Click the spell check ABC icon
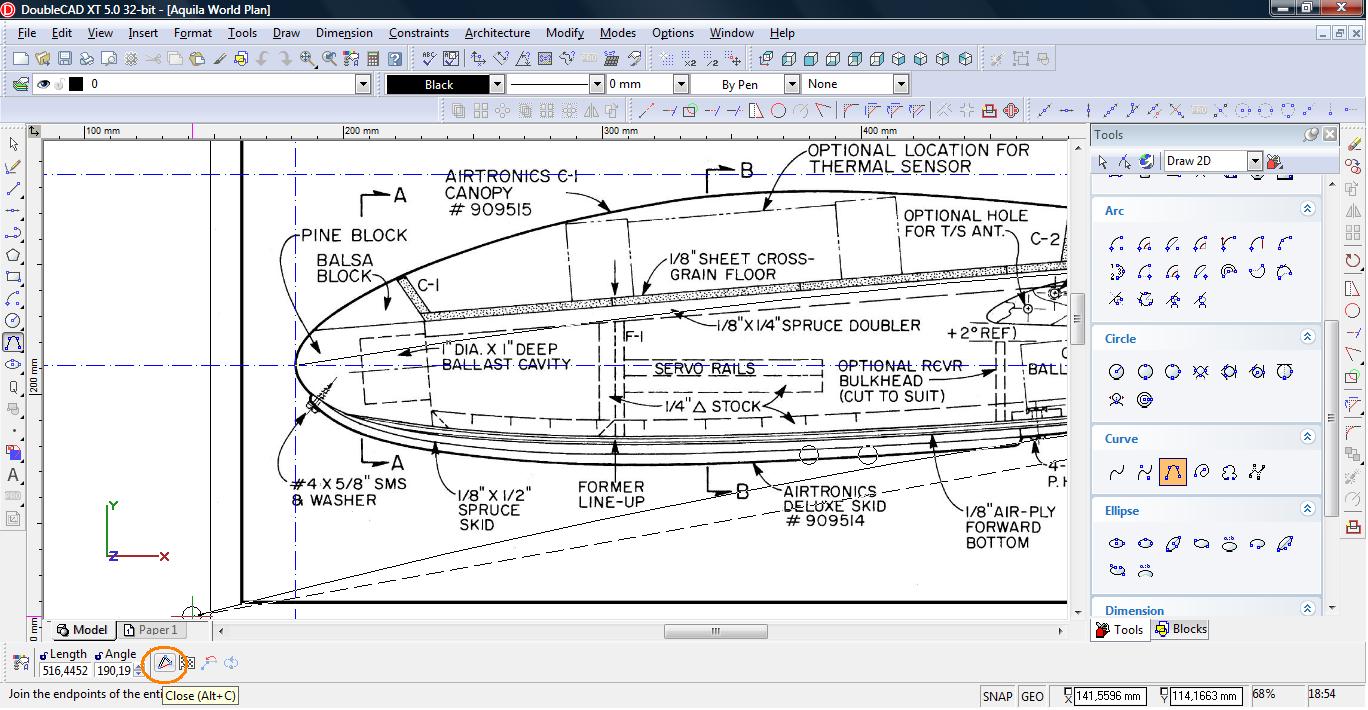This screenshot has width=1368, height=710. click(x=428, y=59)
